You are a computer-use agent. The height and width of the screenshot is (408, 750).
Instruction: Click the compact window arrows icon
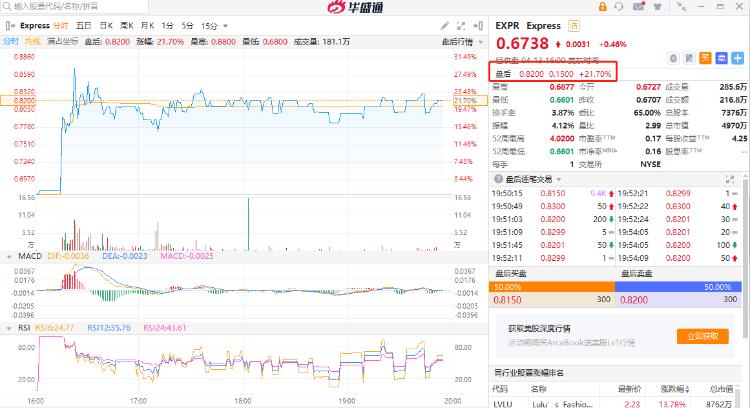pyautogui.click(x=681, y=7)
